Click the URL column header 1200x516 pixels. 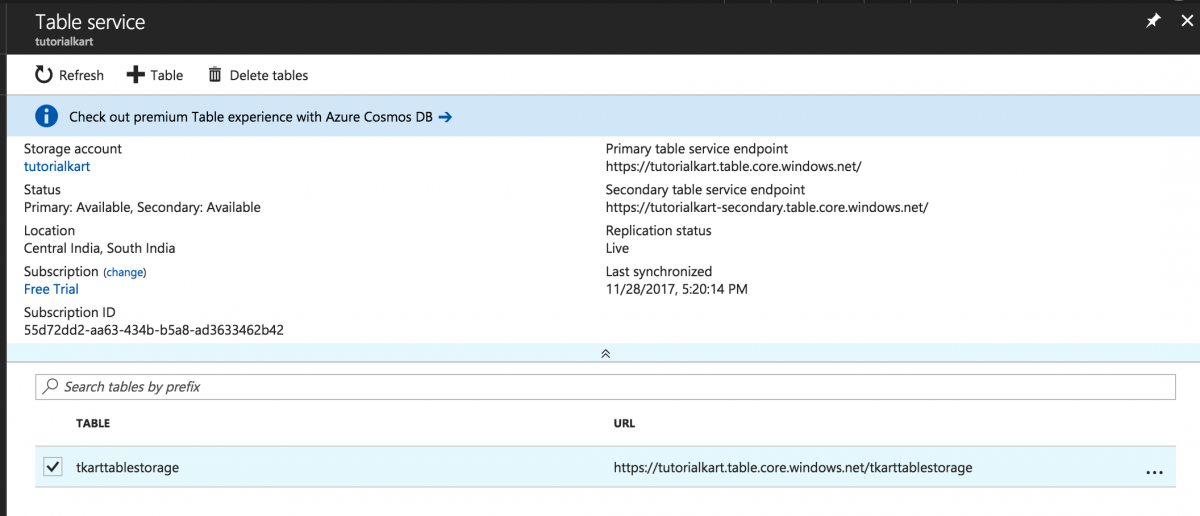pos(624,424)
